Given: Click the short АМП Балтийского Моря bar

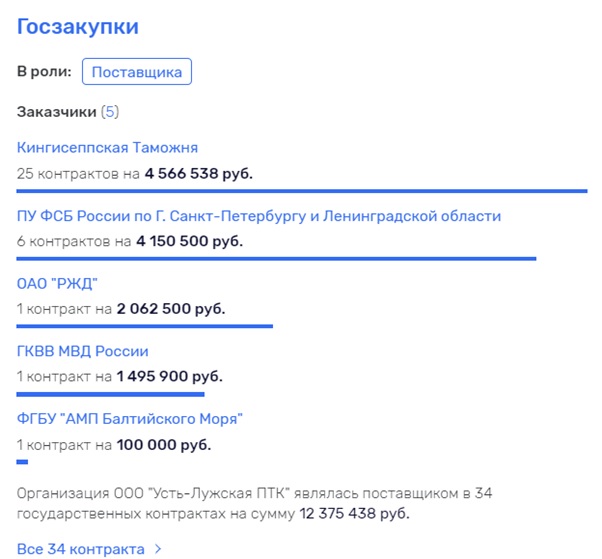Looking at the screenshot, I should 22,462.
